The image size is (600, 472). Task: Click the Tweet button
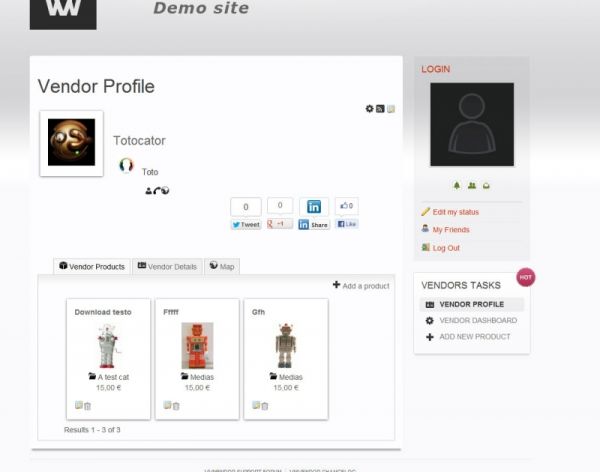point(246,225)
